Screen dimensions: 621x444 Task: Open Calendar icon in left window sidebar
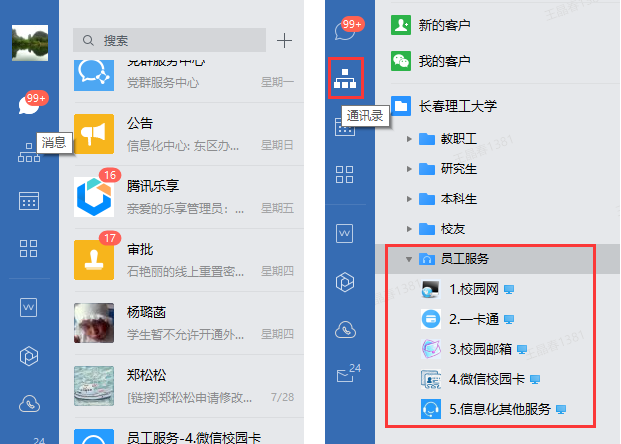point(29,201)
